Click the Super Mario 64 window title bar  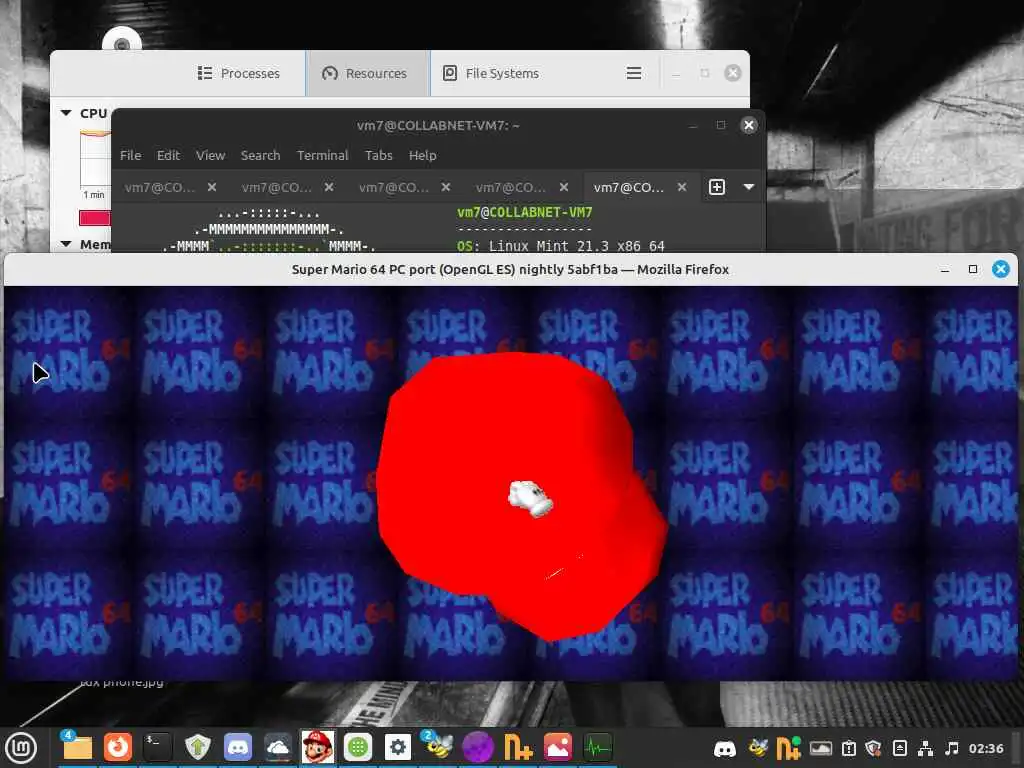[510, 270]
